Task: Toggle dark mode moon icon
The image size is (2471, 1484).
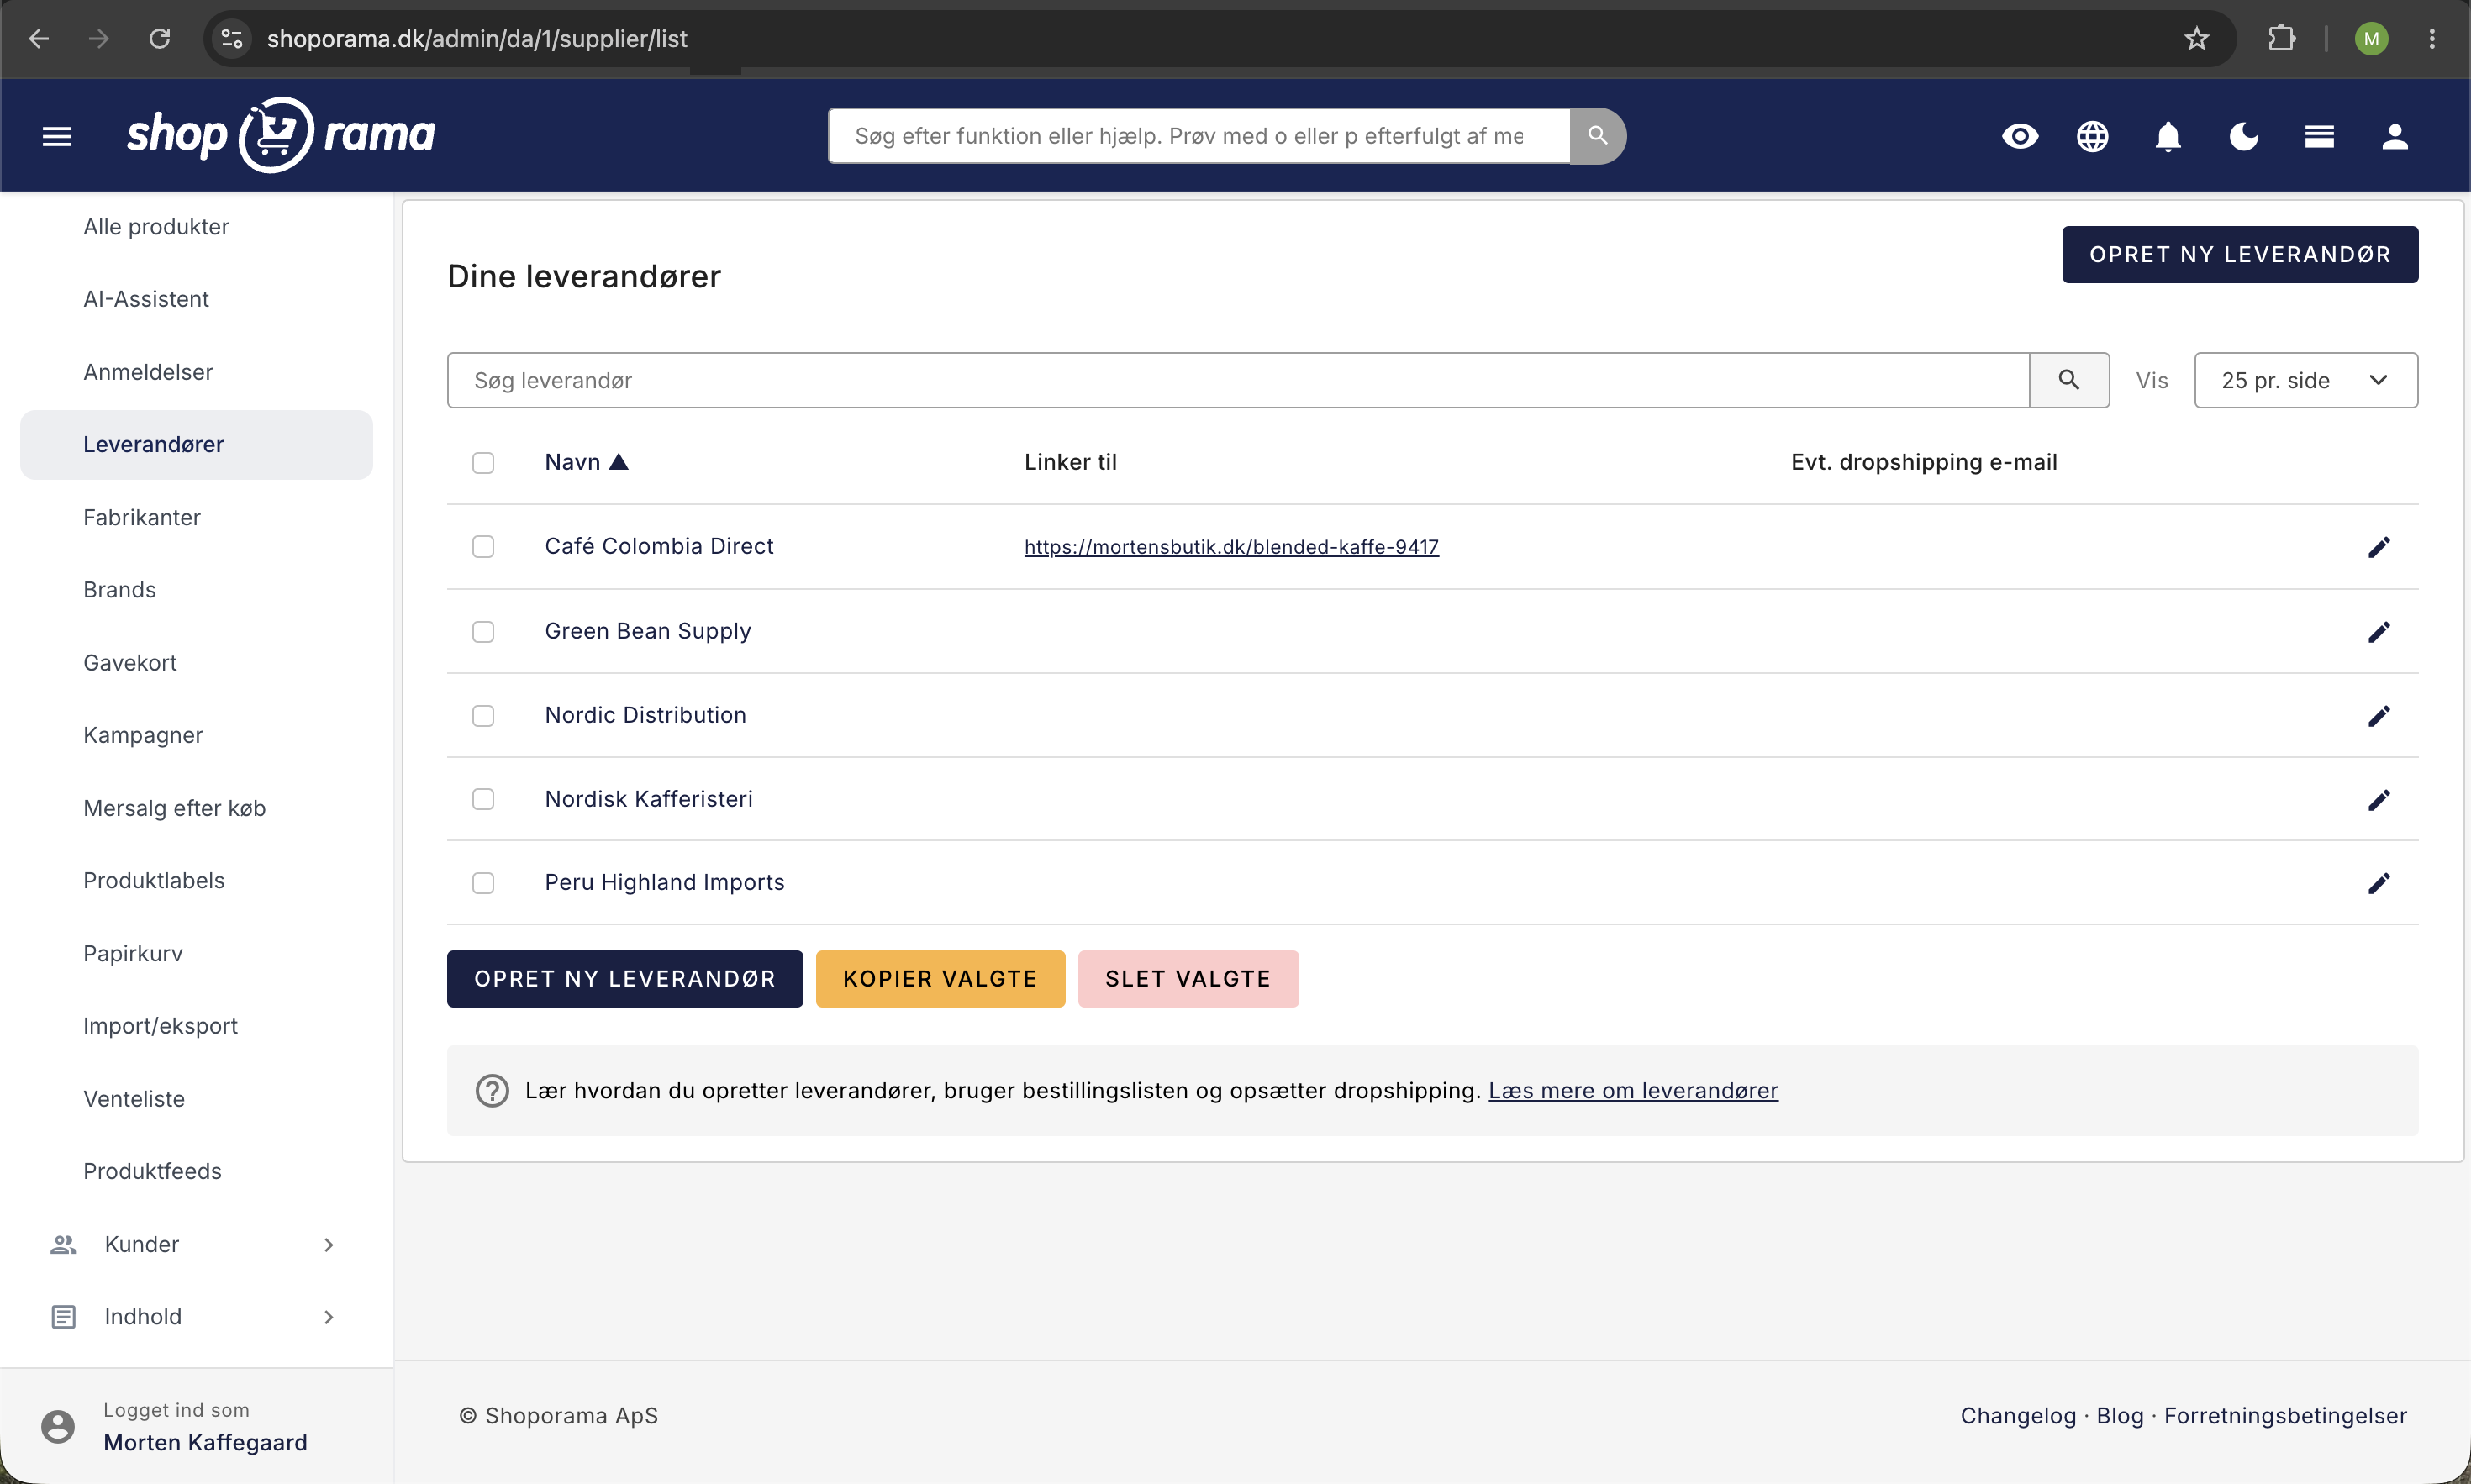Action: [2243, 136]
